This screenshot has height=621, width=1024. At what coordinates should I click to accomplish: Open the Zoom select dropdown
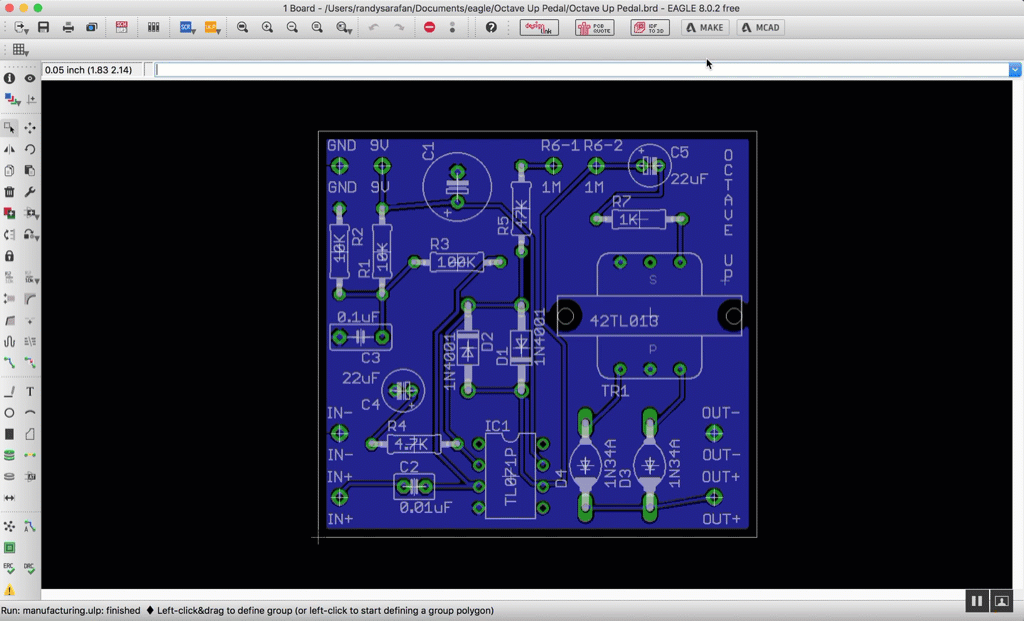(x=344, y=27)
